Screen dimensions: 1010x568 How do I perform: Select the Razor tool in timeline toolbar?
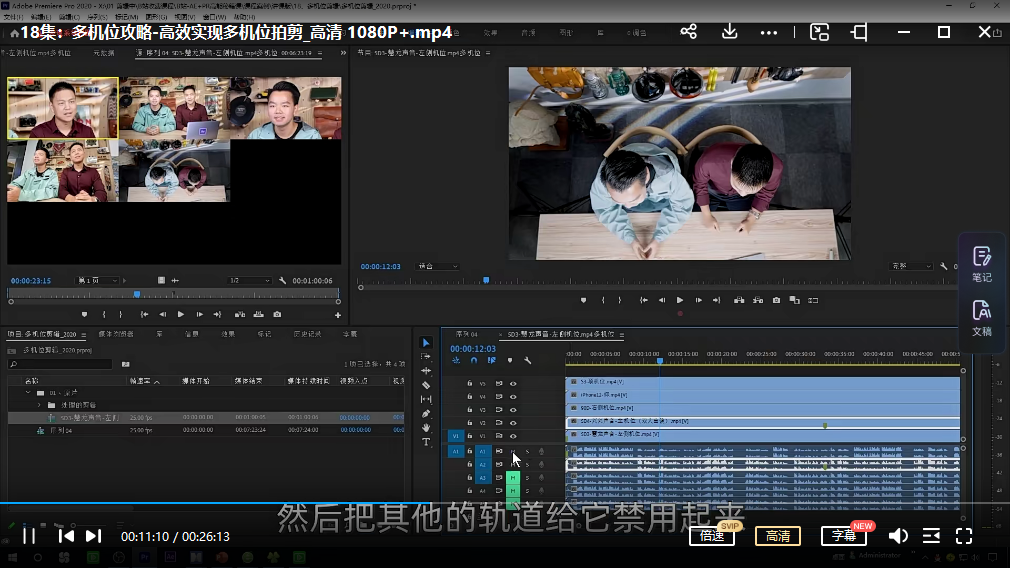pyautogui.click(x=426, y=385)
